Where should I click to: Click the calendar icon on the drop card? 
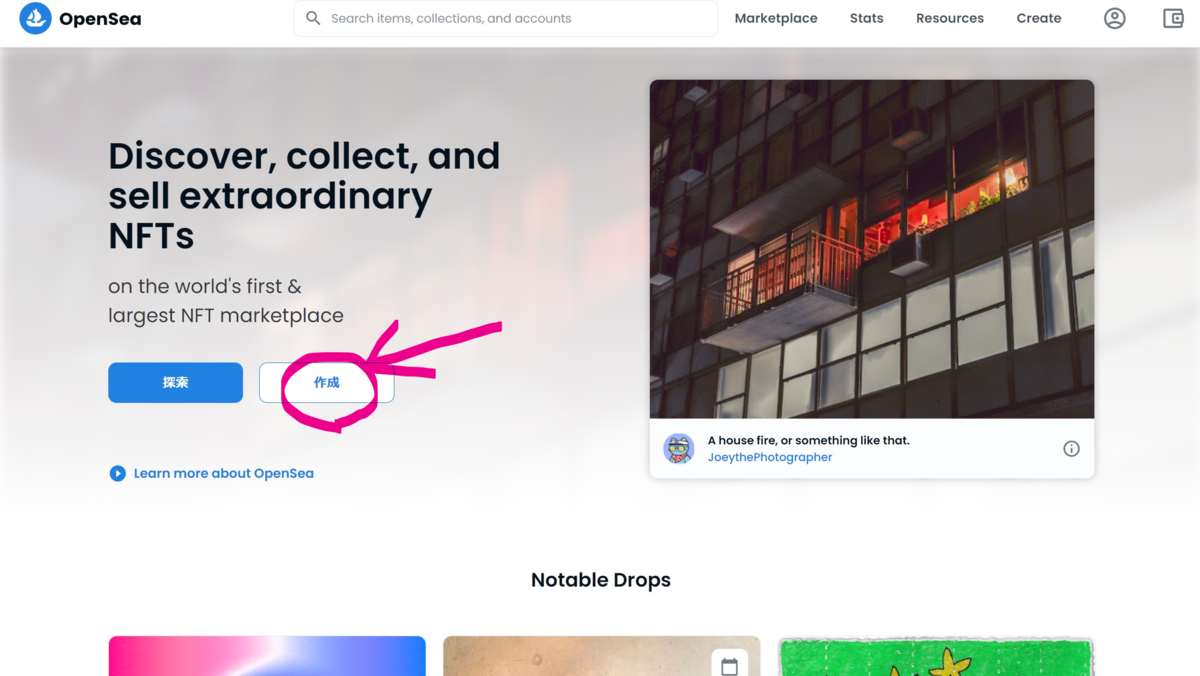(729, 666)
